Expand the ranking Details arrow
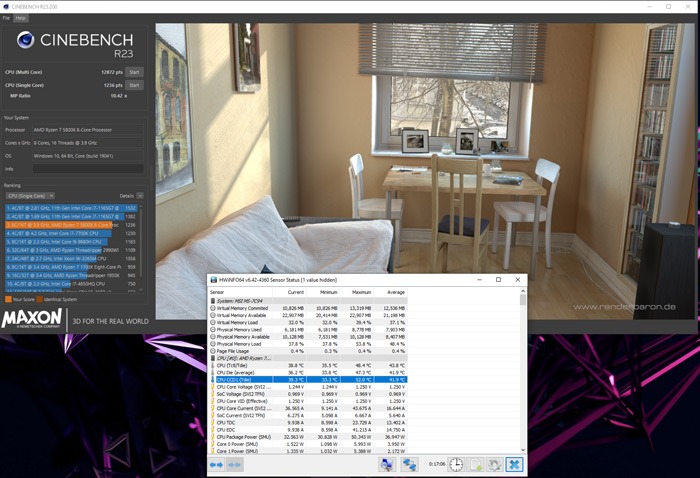 (x=140, y=196)
